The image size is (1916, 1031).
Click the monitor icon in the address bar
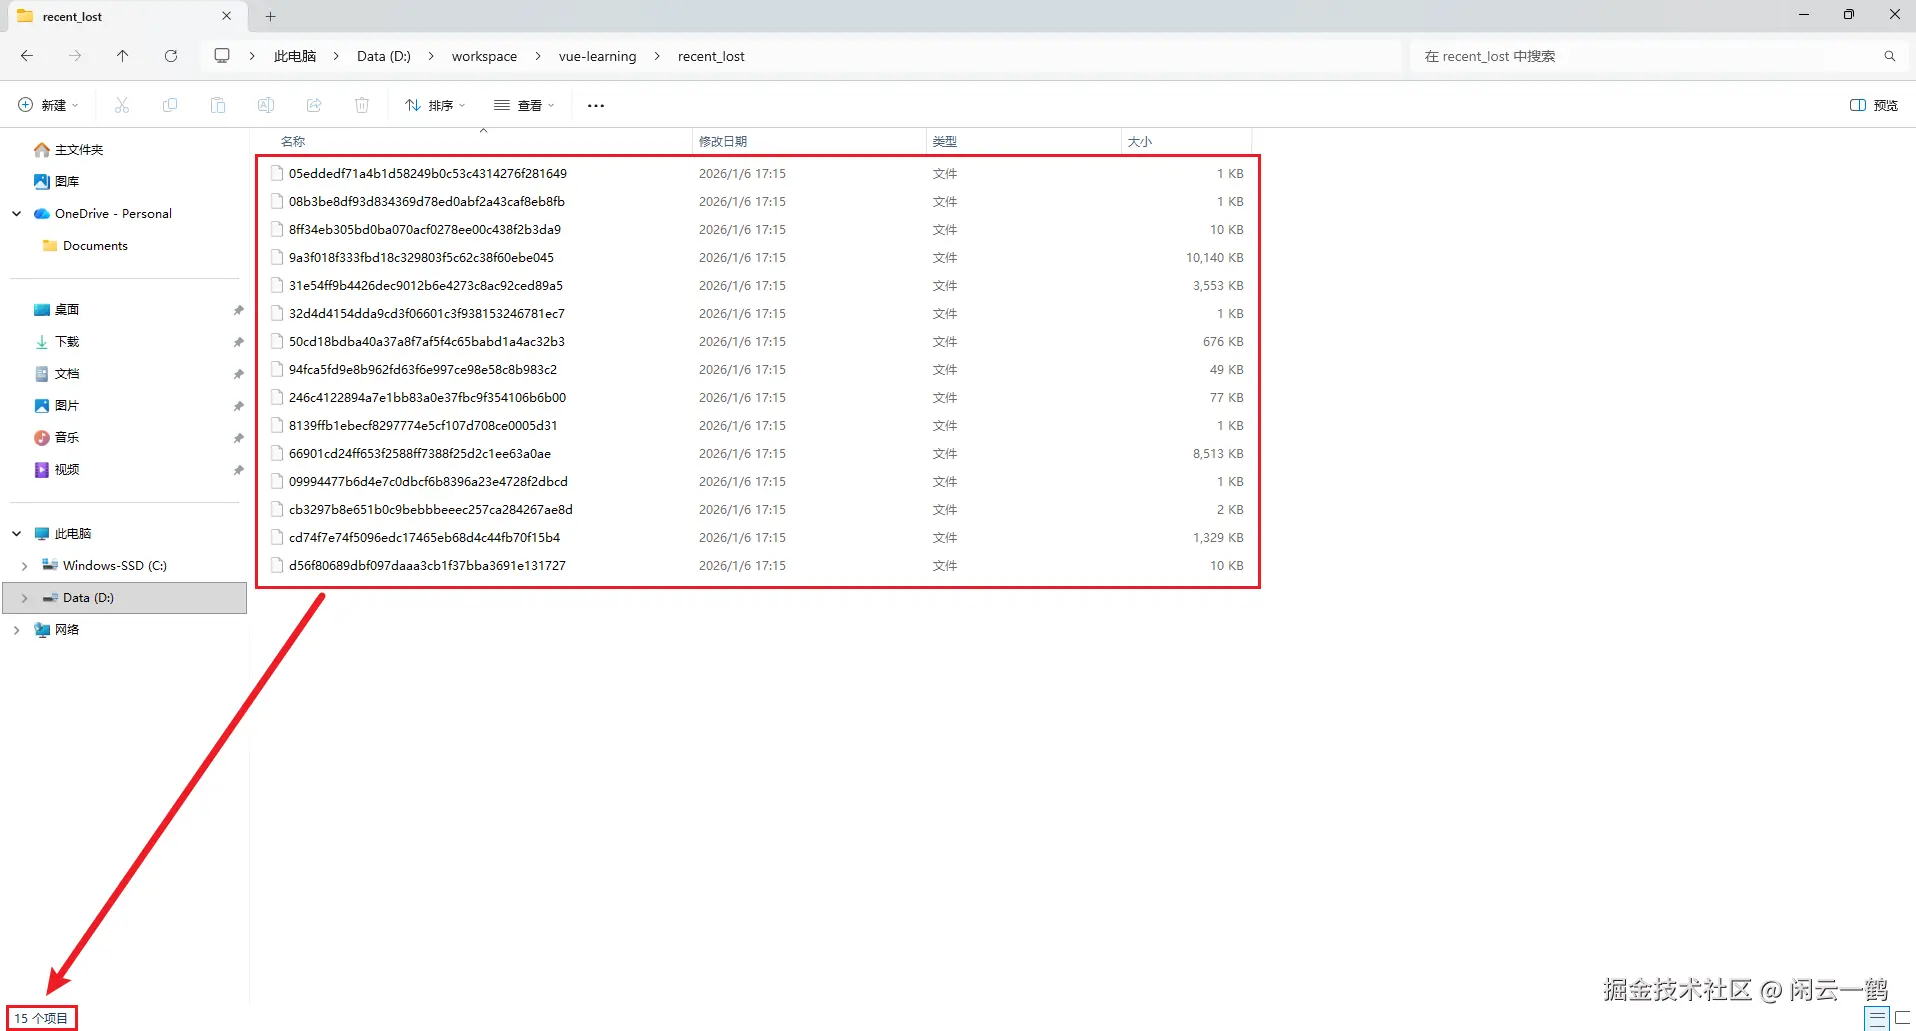point(222,56)
